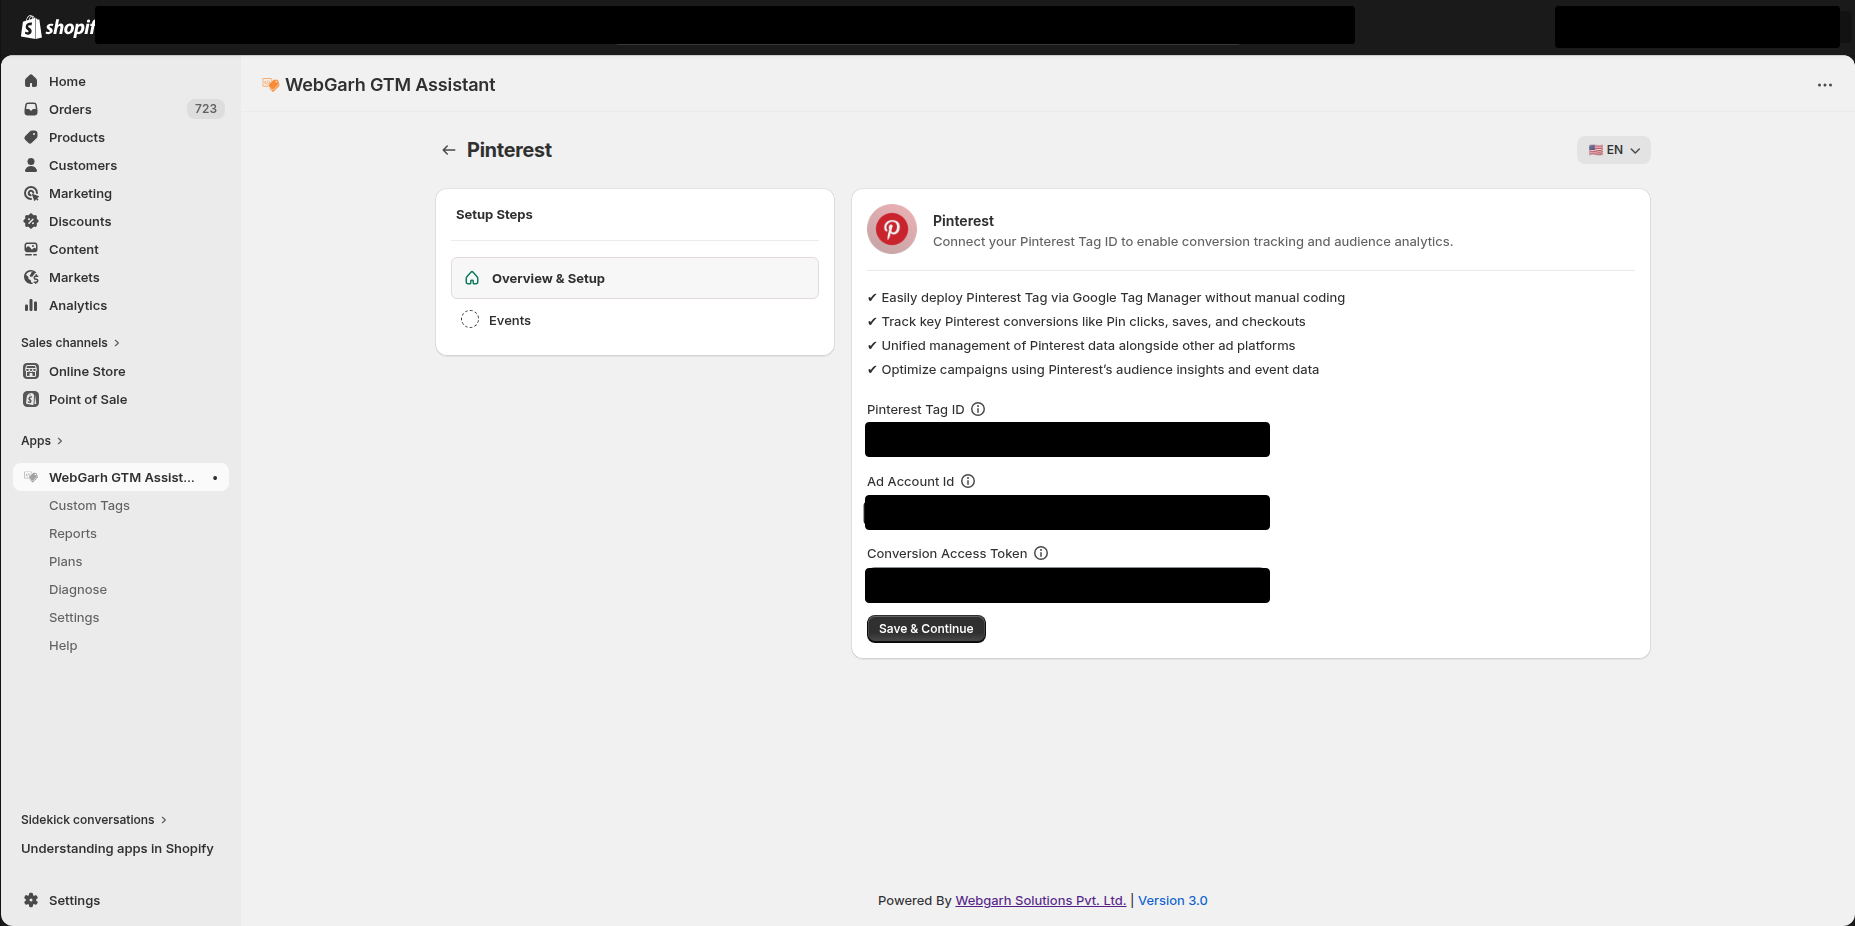Click 'Easily deploy Pinterest Tag' bullet
The width and height of the screenshot is (1855, 926).
[1106, 298]
